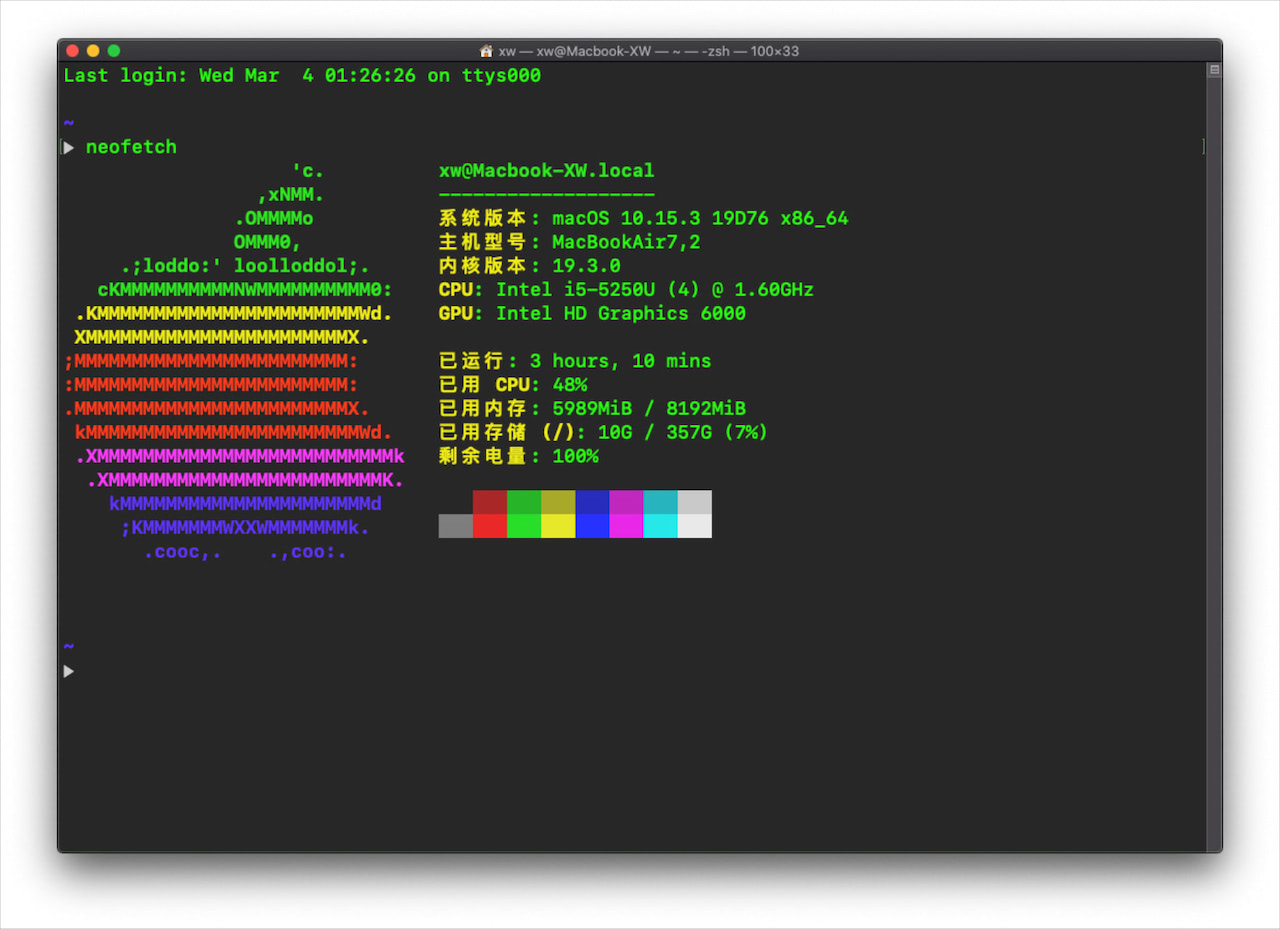Select the neofetch command text
Screen dimensions: 1280x929
(x=131, y=147)
